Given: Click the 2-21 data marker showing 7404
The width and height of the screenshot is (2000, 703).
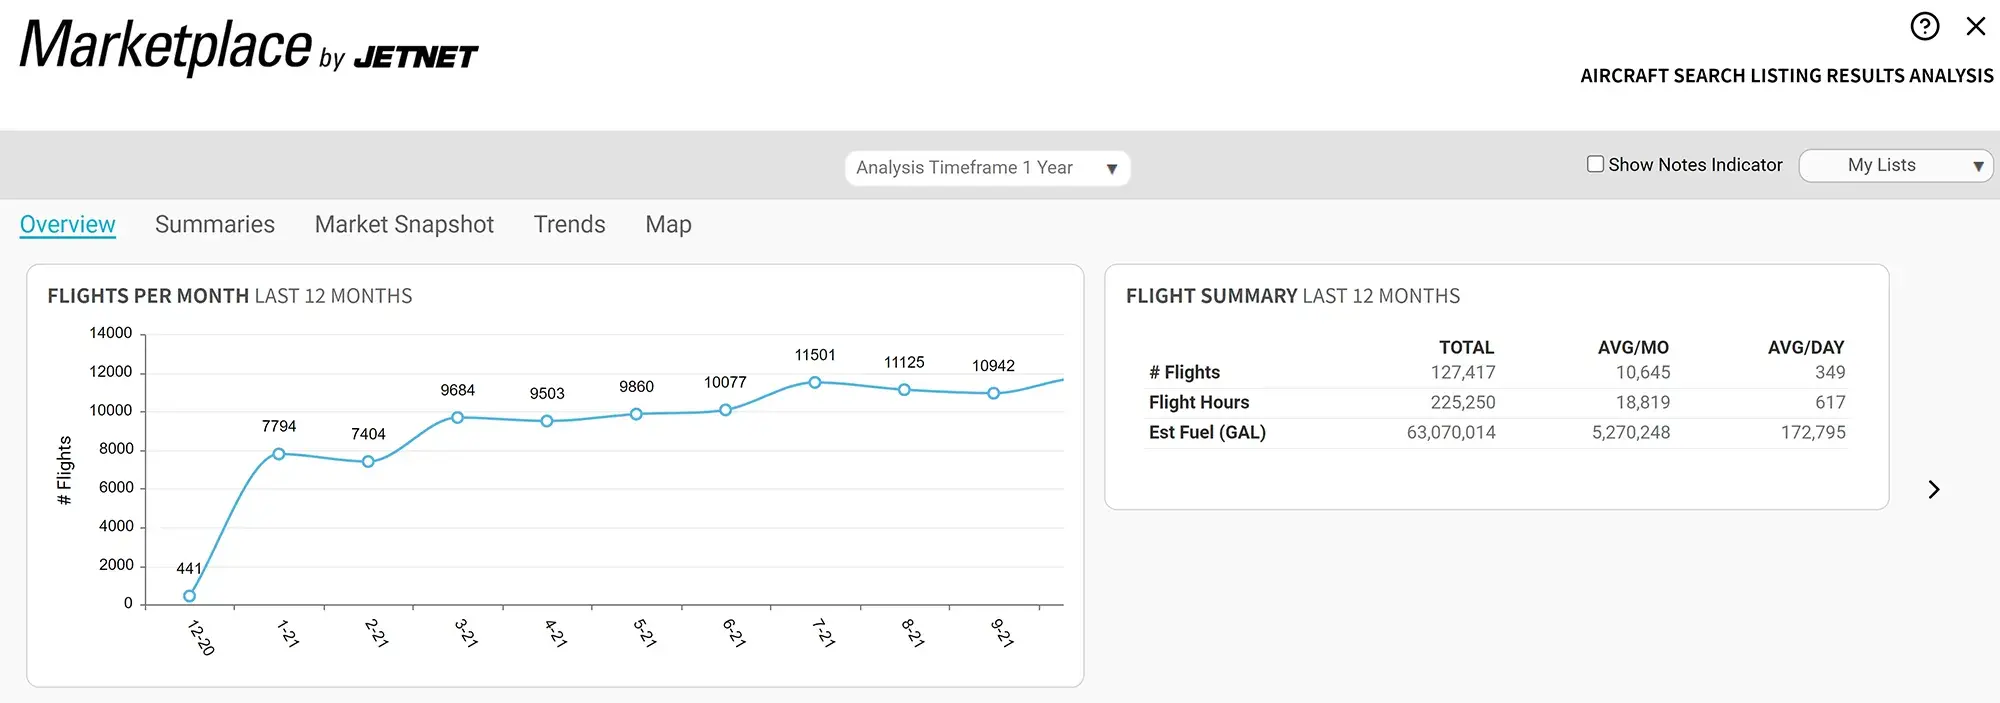Looking at the screenshot, I should [368, 461].
